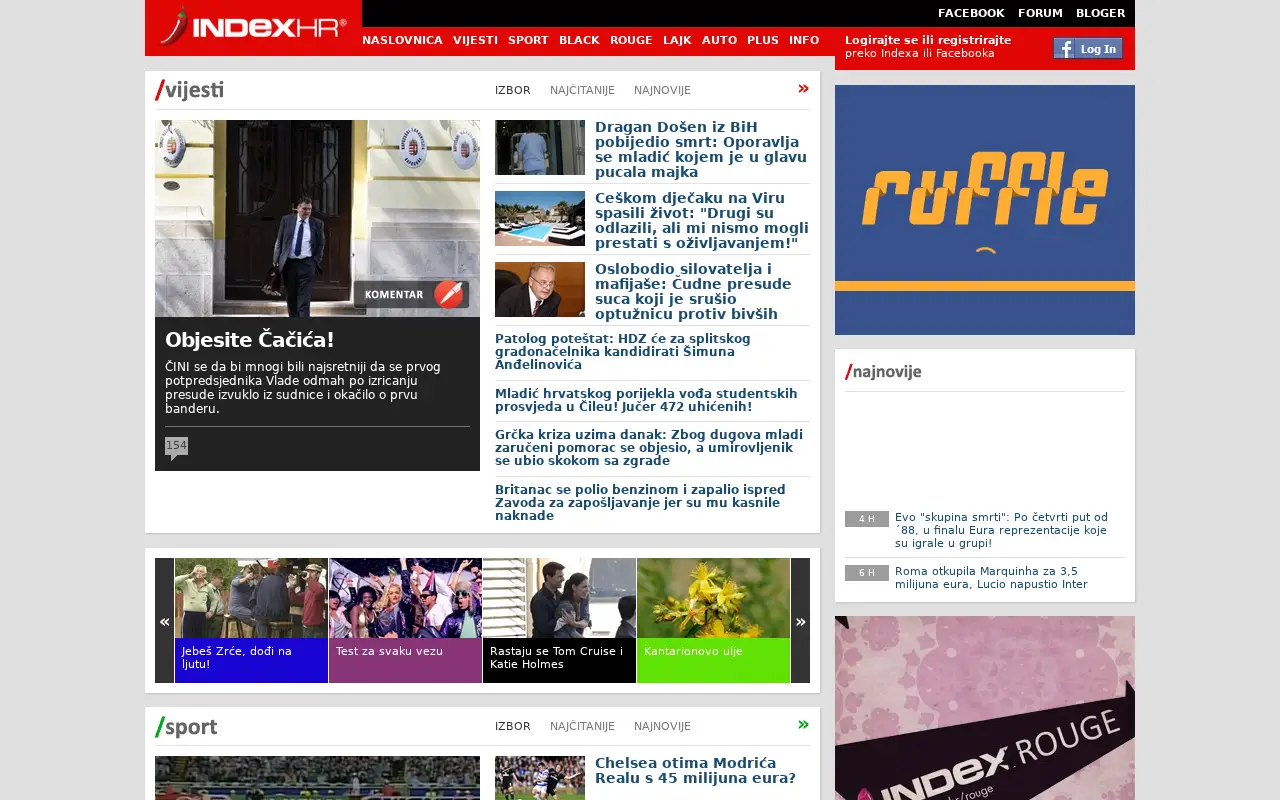The image size is (1280, 800).
Task: Click the ruffle advertisement banner
Action: 985,210
